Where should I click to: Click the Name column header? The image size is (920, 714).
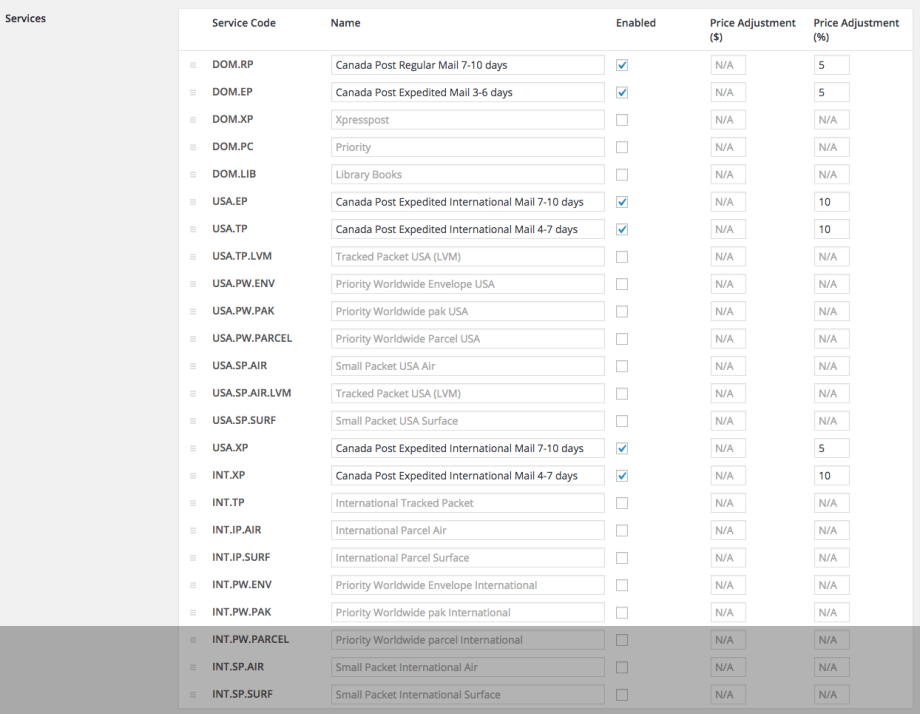pos(346,23)
